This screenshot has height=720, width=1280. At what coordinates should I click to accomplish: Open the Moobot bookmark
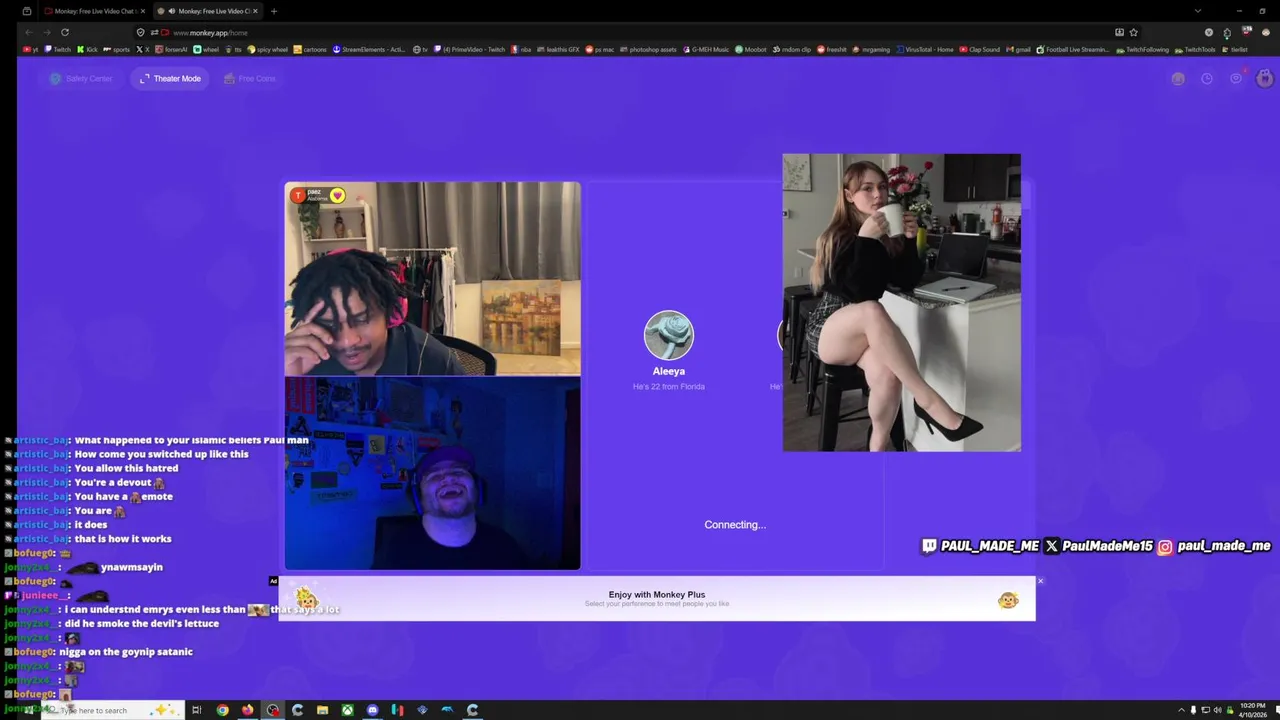pos(751,49)
